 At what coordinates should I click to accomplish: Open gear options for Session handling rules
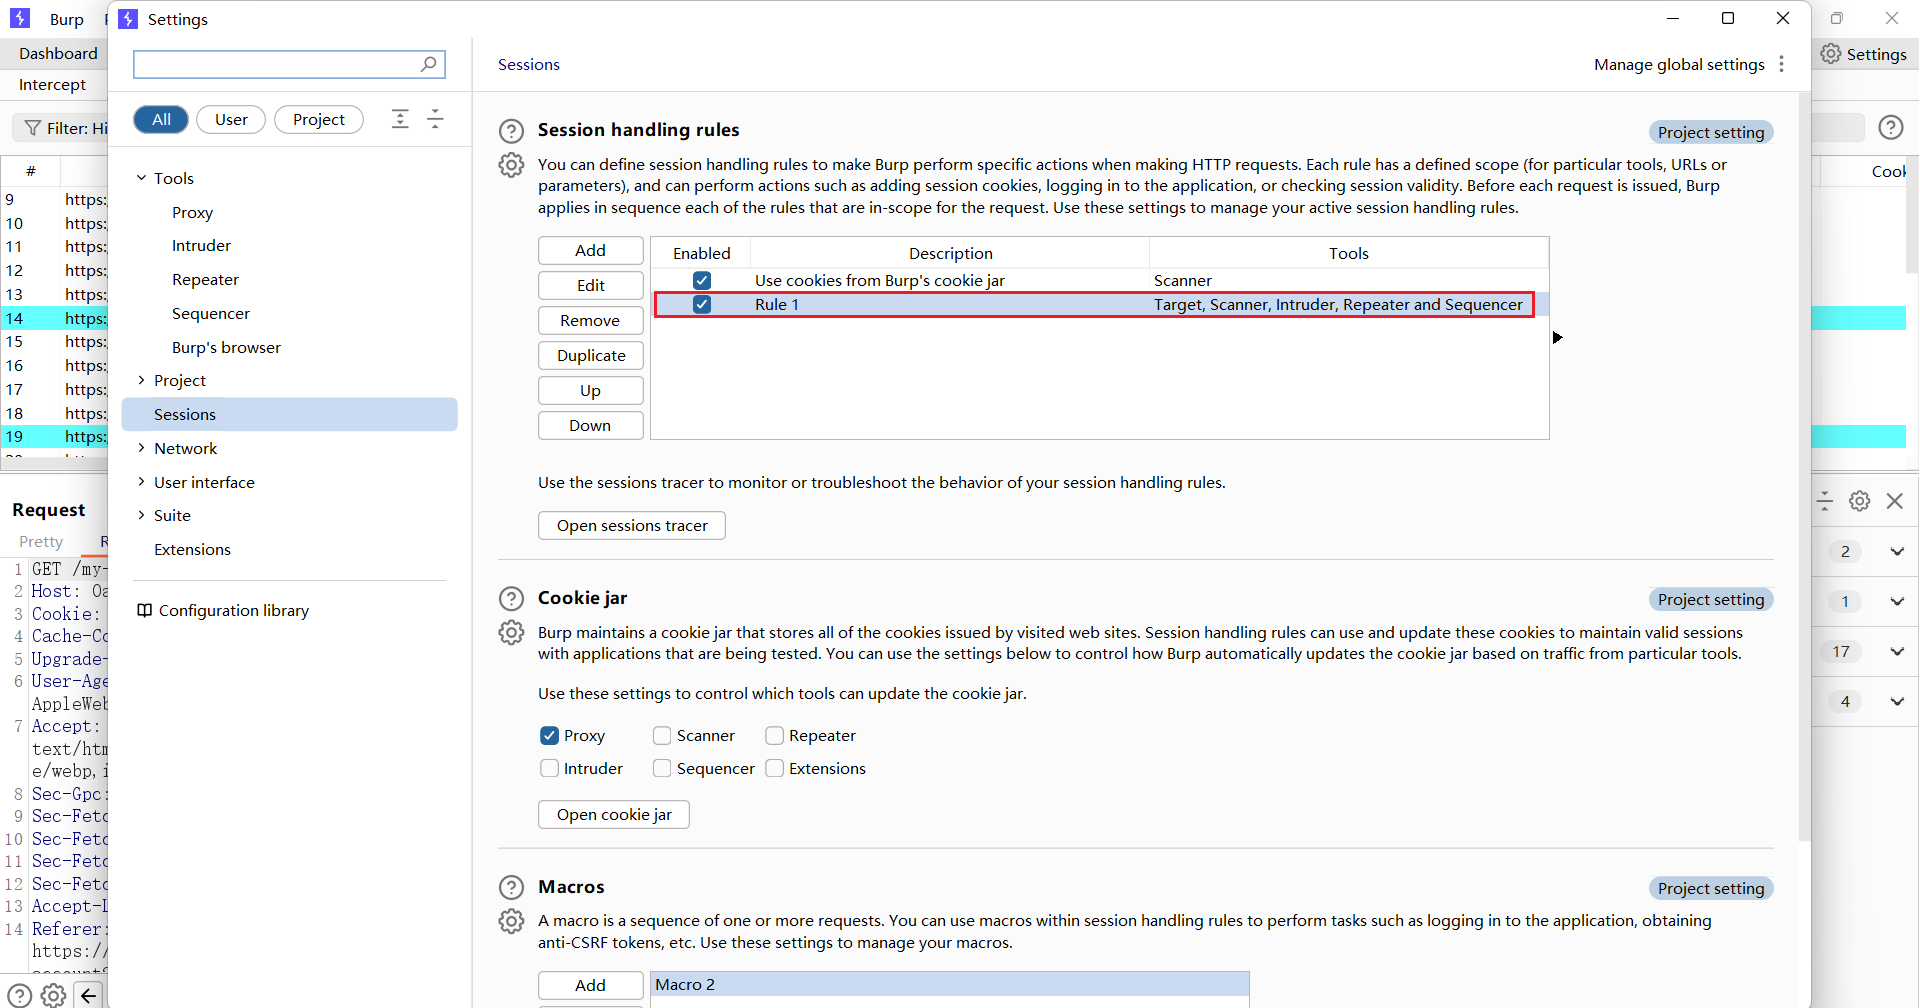tap(511, 165)
